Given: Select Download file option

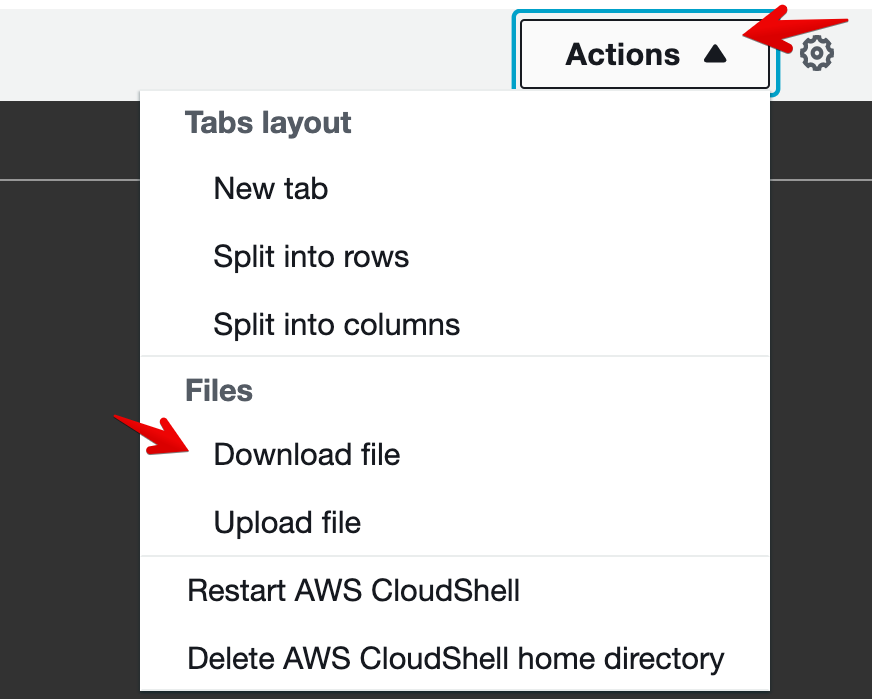Looking at the screenshot, I should click(306, 455).
